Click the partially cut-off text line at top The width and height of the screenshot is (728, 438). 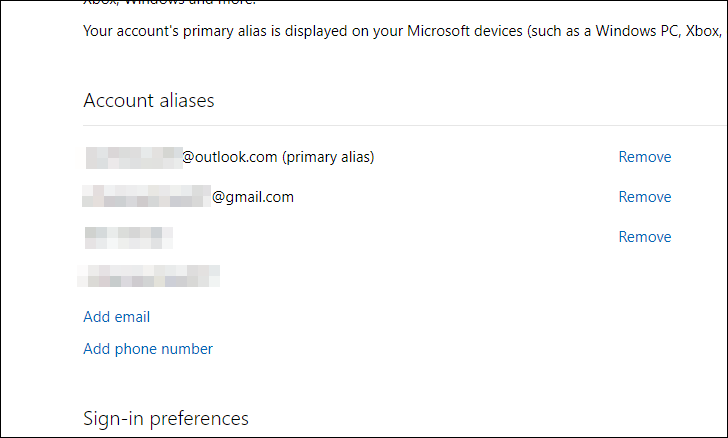tap(169, 3)
